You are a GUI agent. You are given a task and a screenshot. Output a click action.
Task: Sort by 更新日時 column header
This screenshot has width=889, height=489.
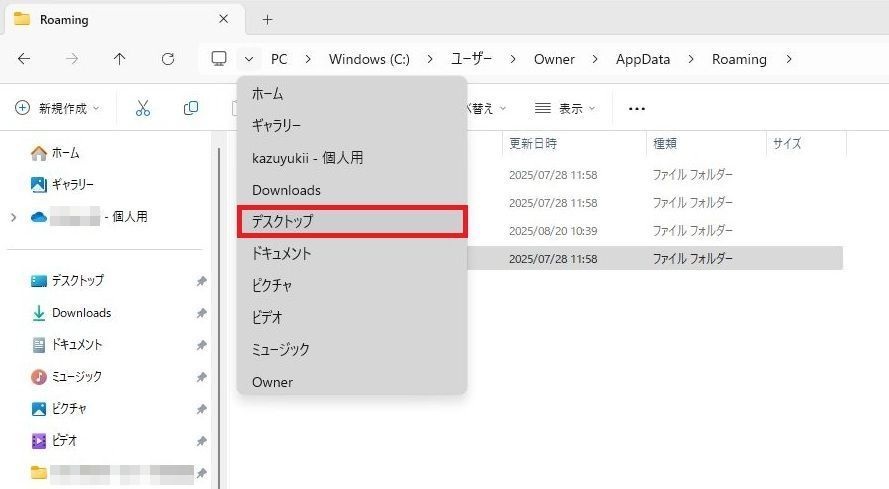click(x=533, y=143)
